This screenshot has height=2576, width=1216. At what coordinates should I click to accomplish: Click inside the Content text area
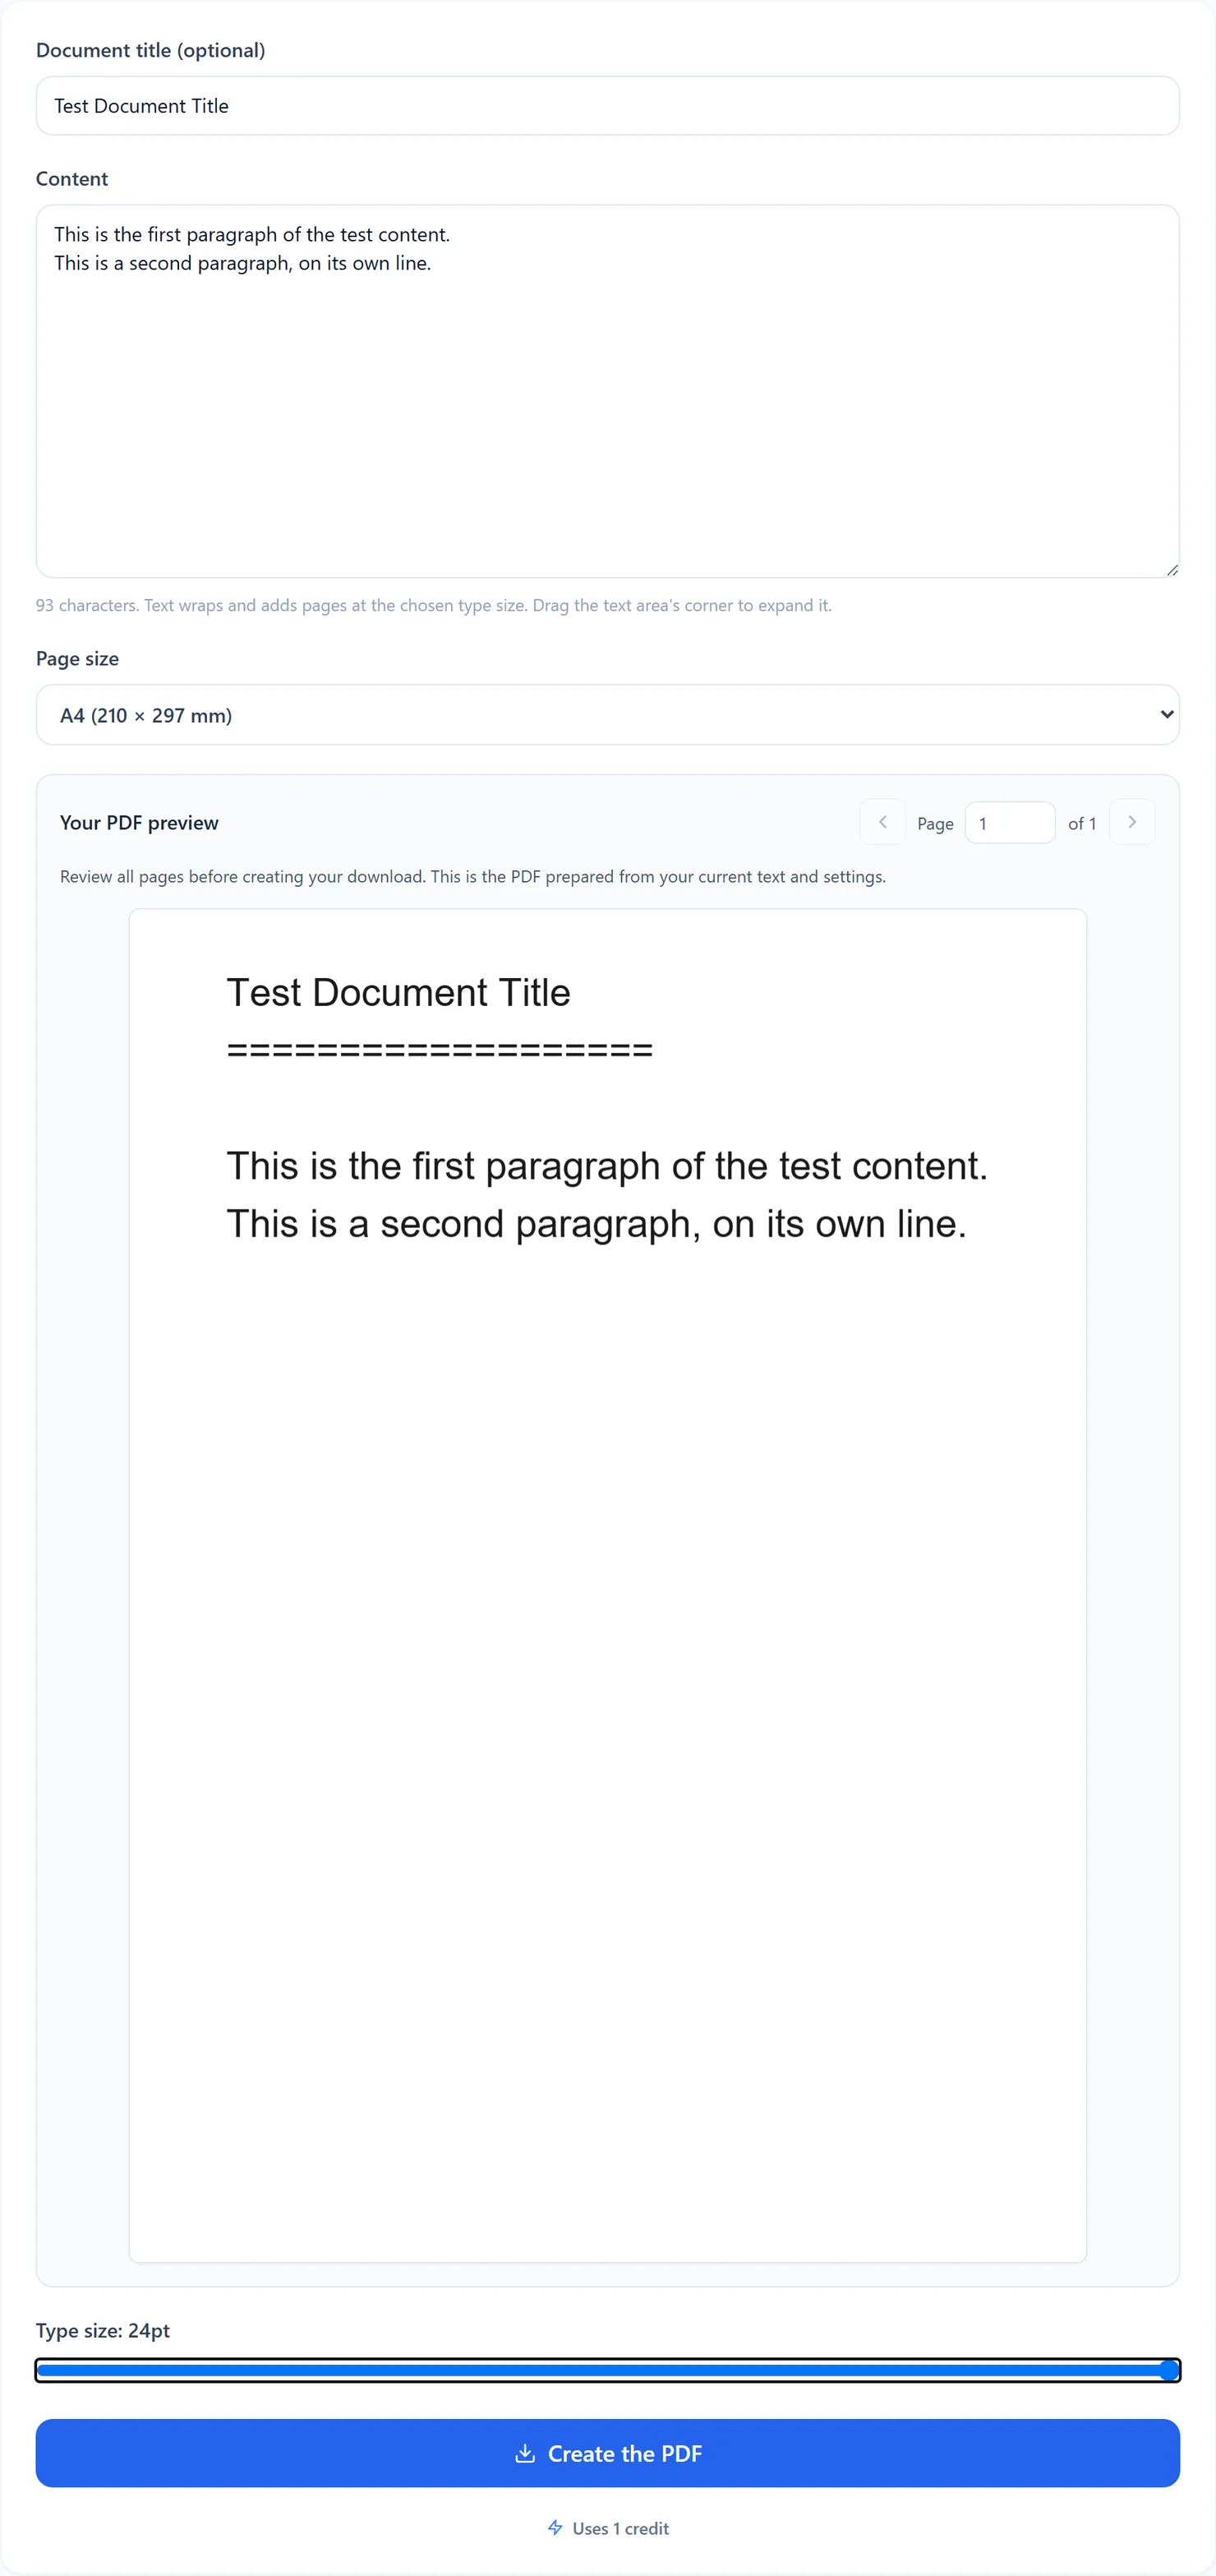pyautogui.click(x=607, y=391)
